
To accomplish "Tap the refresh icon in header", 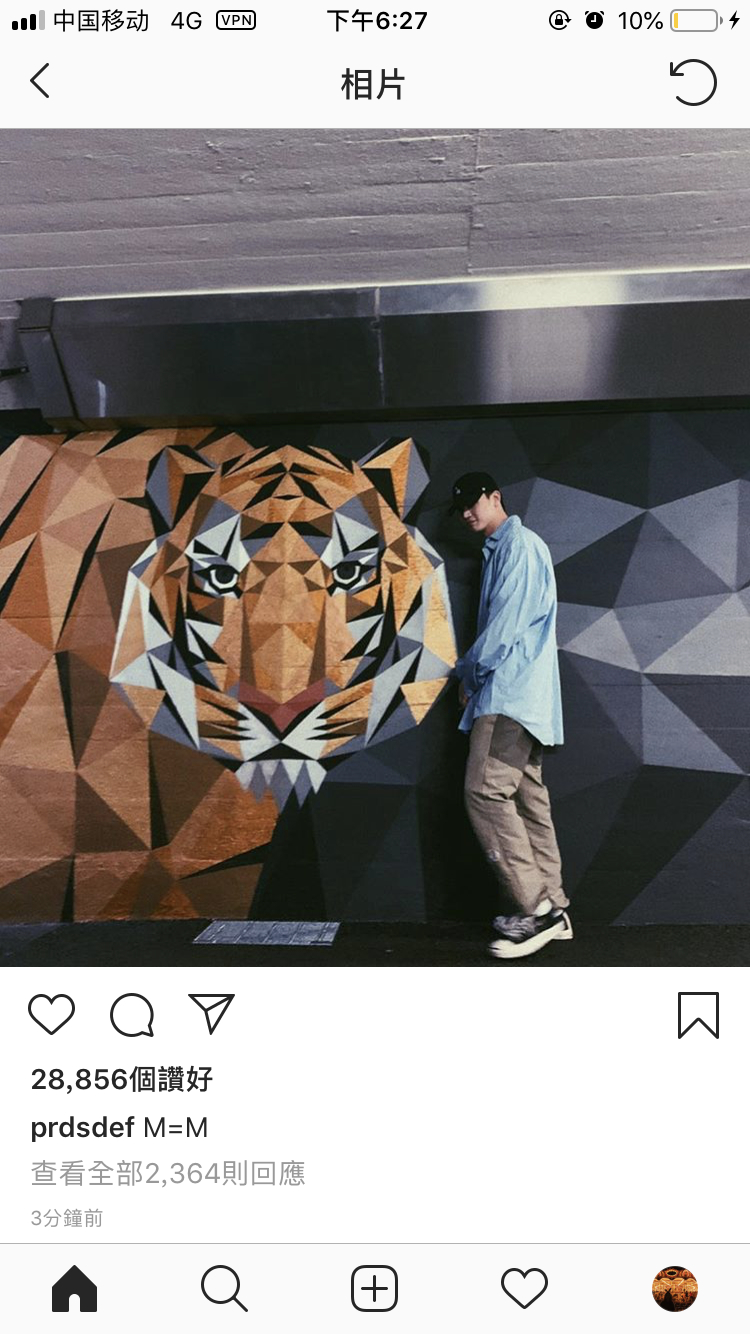I will pyautogui.click(x=693, y=82).
